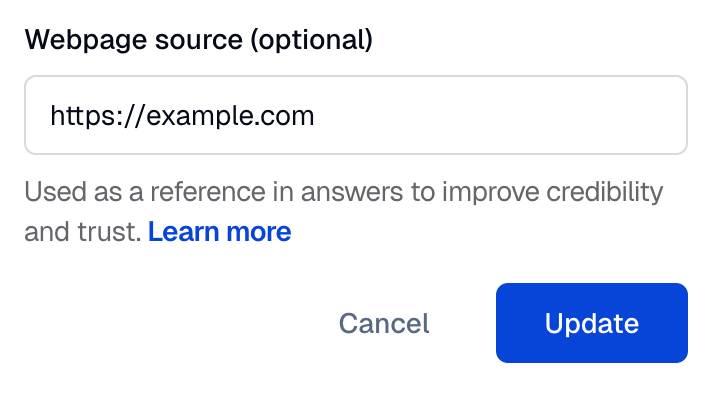Save changes with the blue Update button

(592, 323)
